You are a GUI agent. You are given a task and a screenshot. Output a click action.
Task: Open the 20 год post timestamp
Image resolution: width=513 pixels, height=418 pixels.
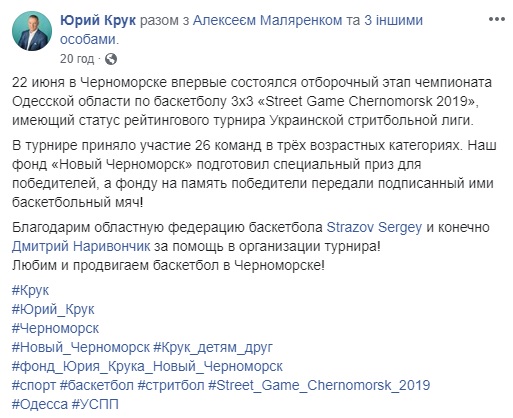click(77, 59)
